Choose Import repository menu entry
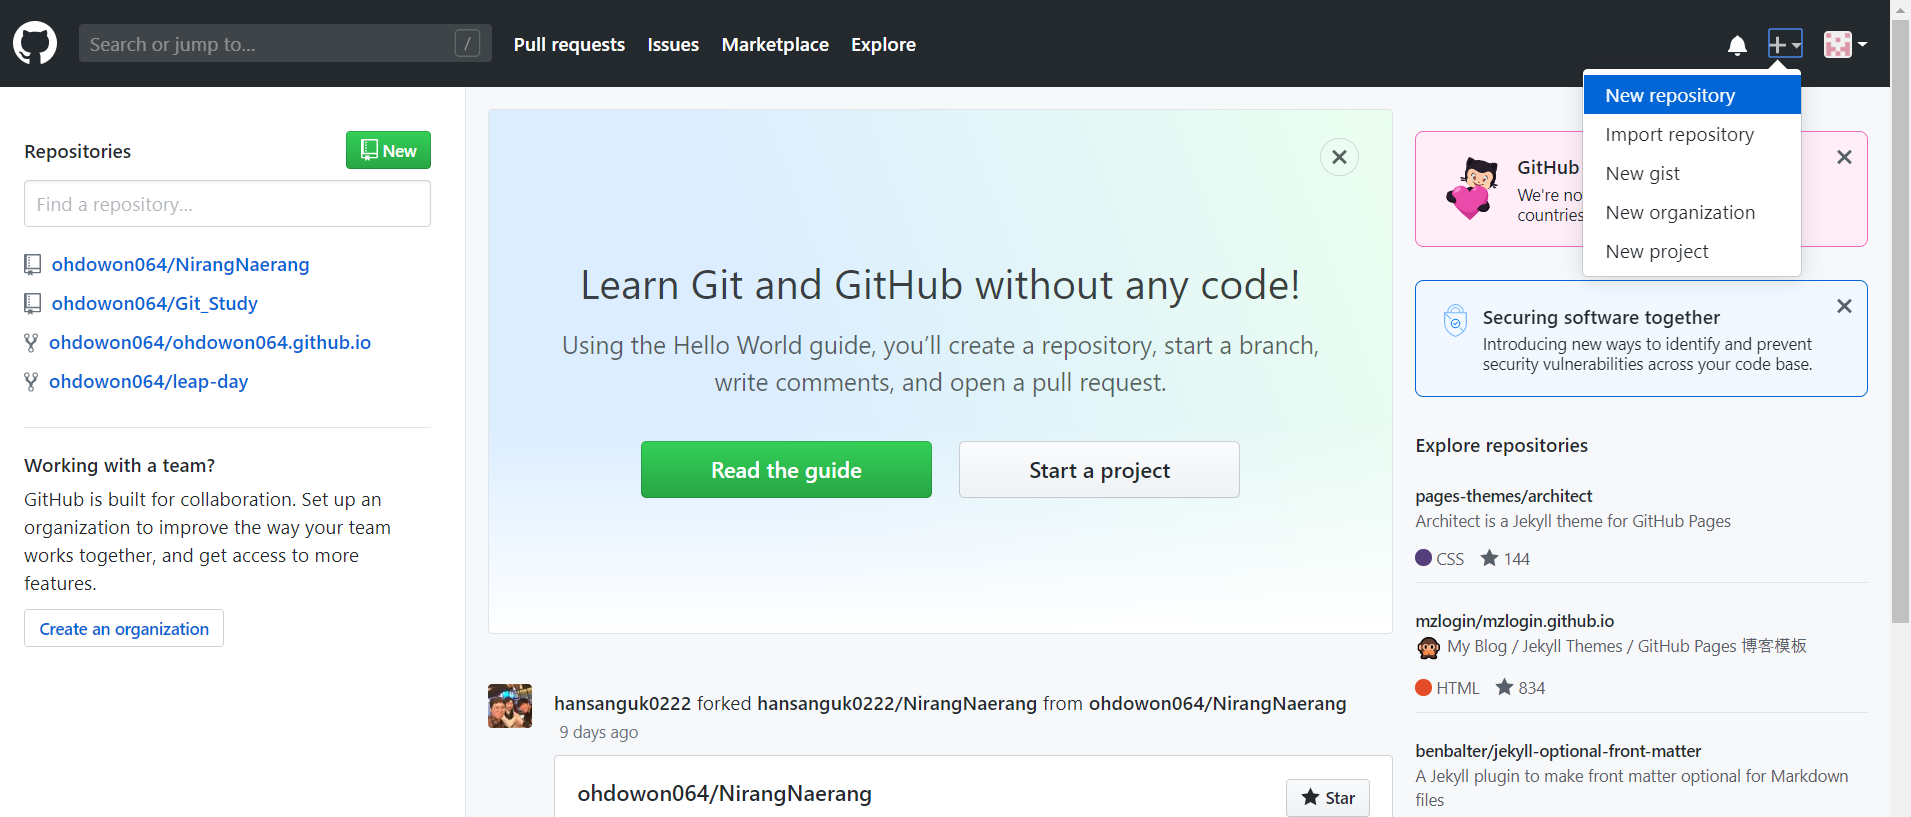 click(1692, 134)
